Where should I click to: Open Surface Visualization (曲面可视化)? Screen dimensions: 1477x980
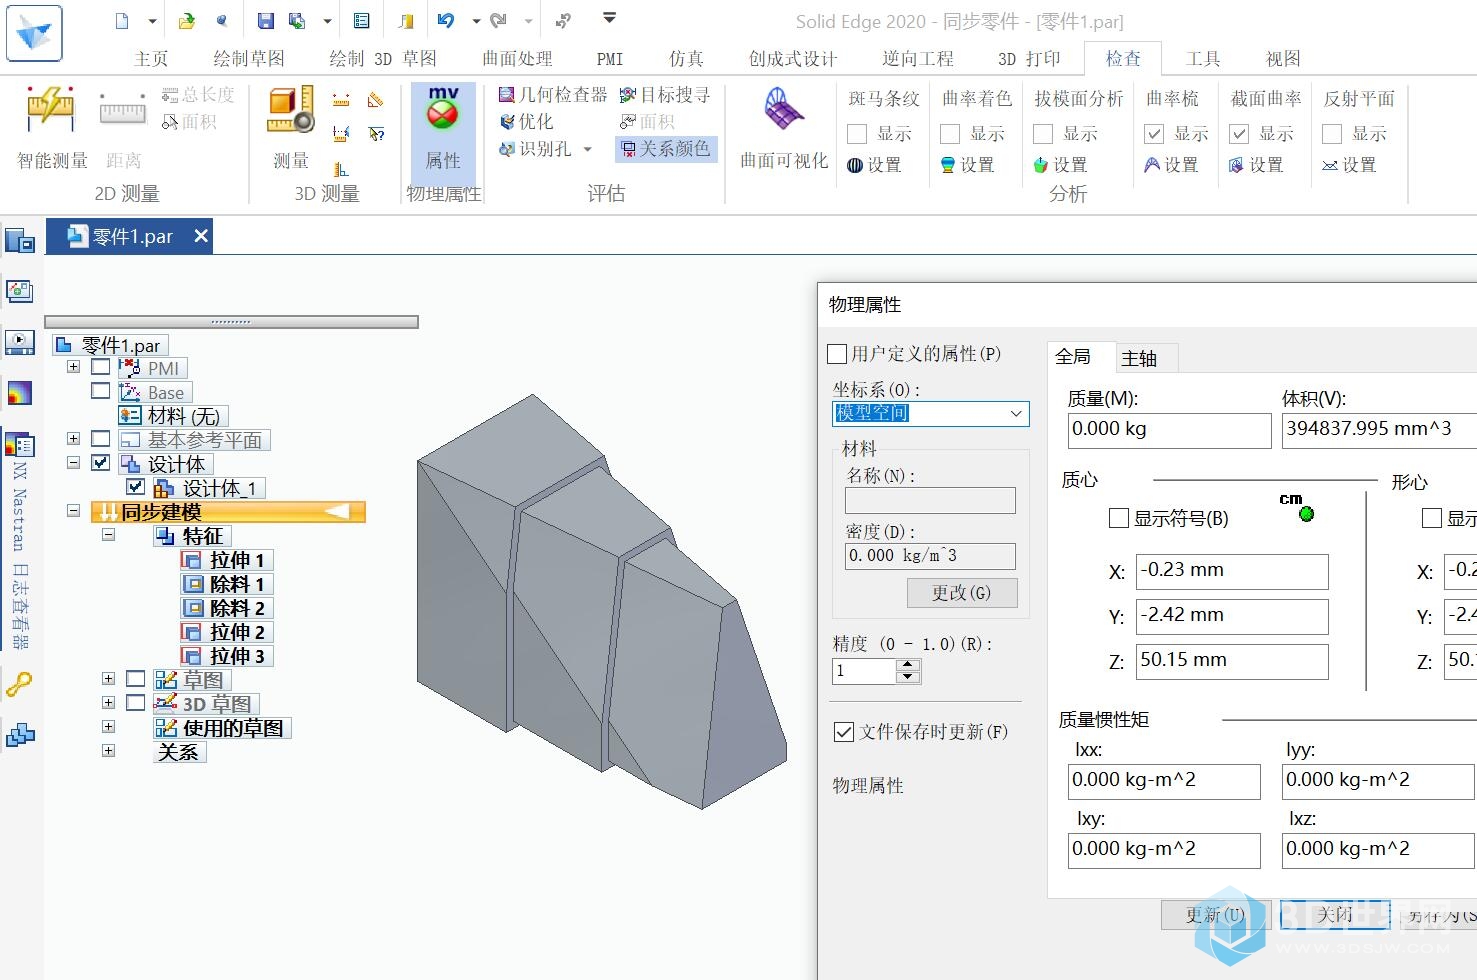coord(784,128)
